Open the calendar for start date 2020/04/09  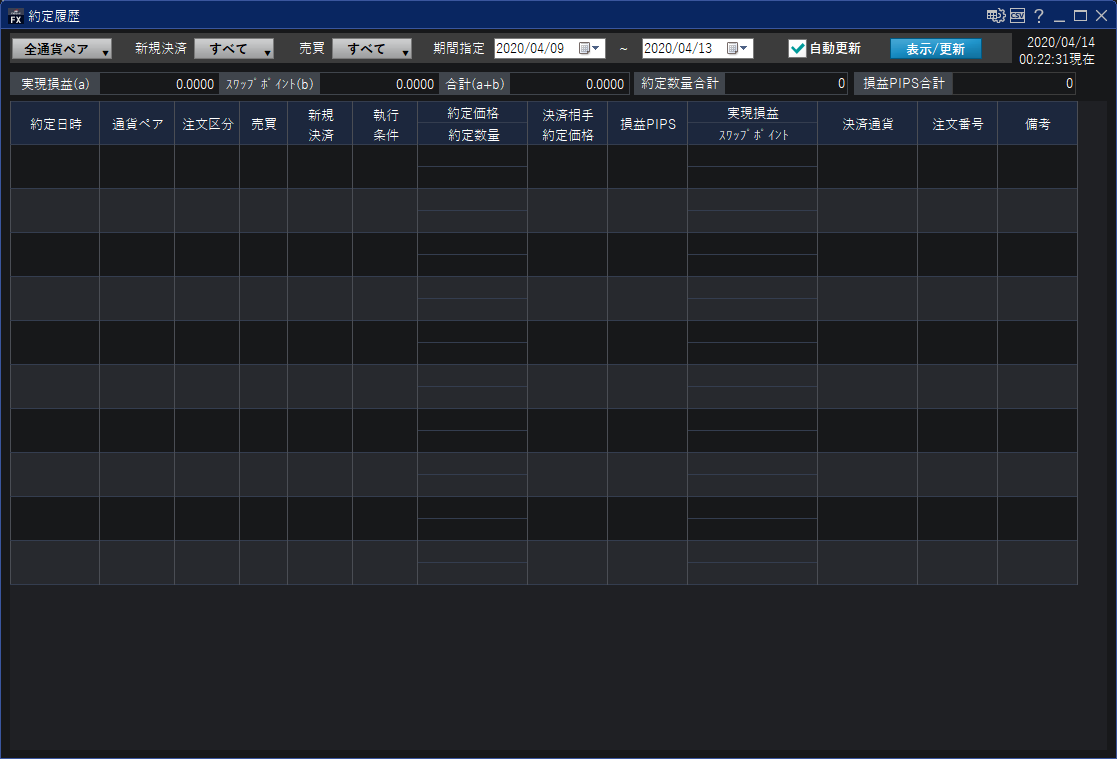[590, 48]
